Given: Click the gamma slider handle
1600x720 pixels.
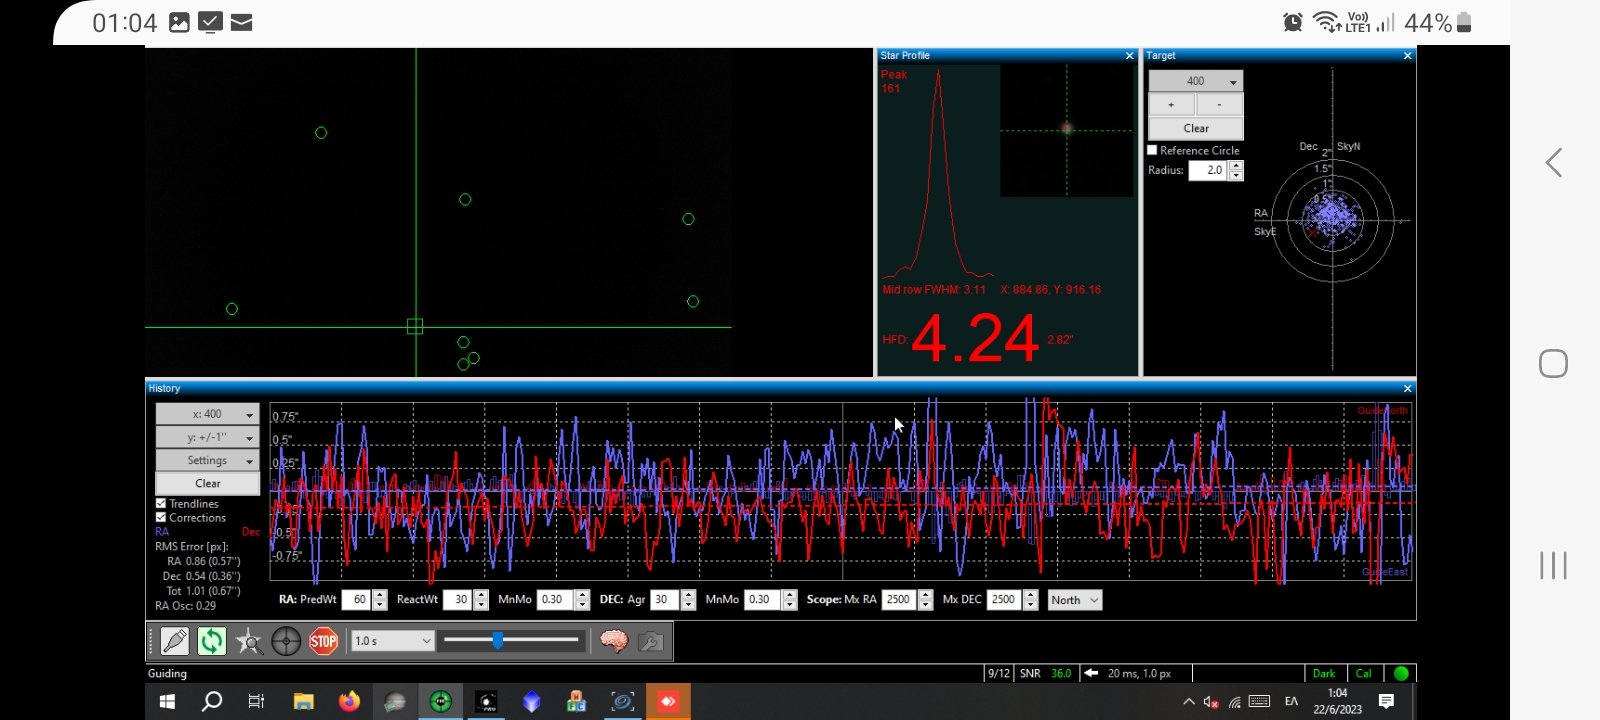Looking at the screenshot, I should pos(498,641).
